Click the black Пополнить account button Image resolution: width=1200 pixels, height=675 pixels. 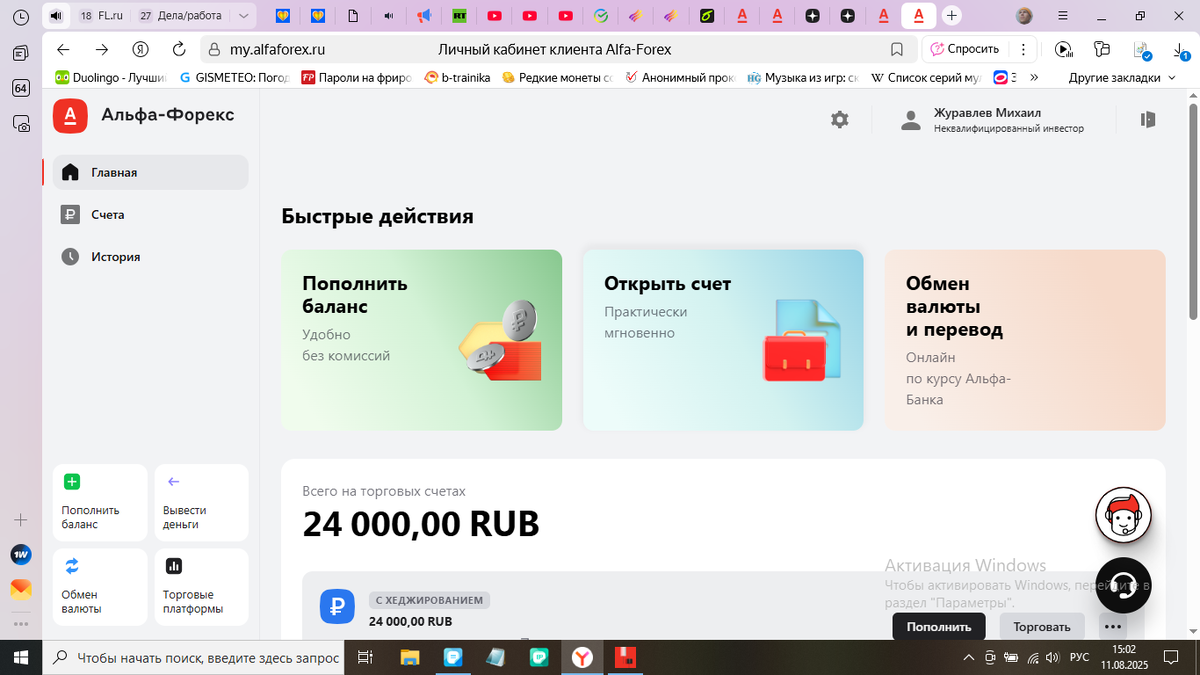pos(939,627)
